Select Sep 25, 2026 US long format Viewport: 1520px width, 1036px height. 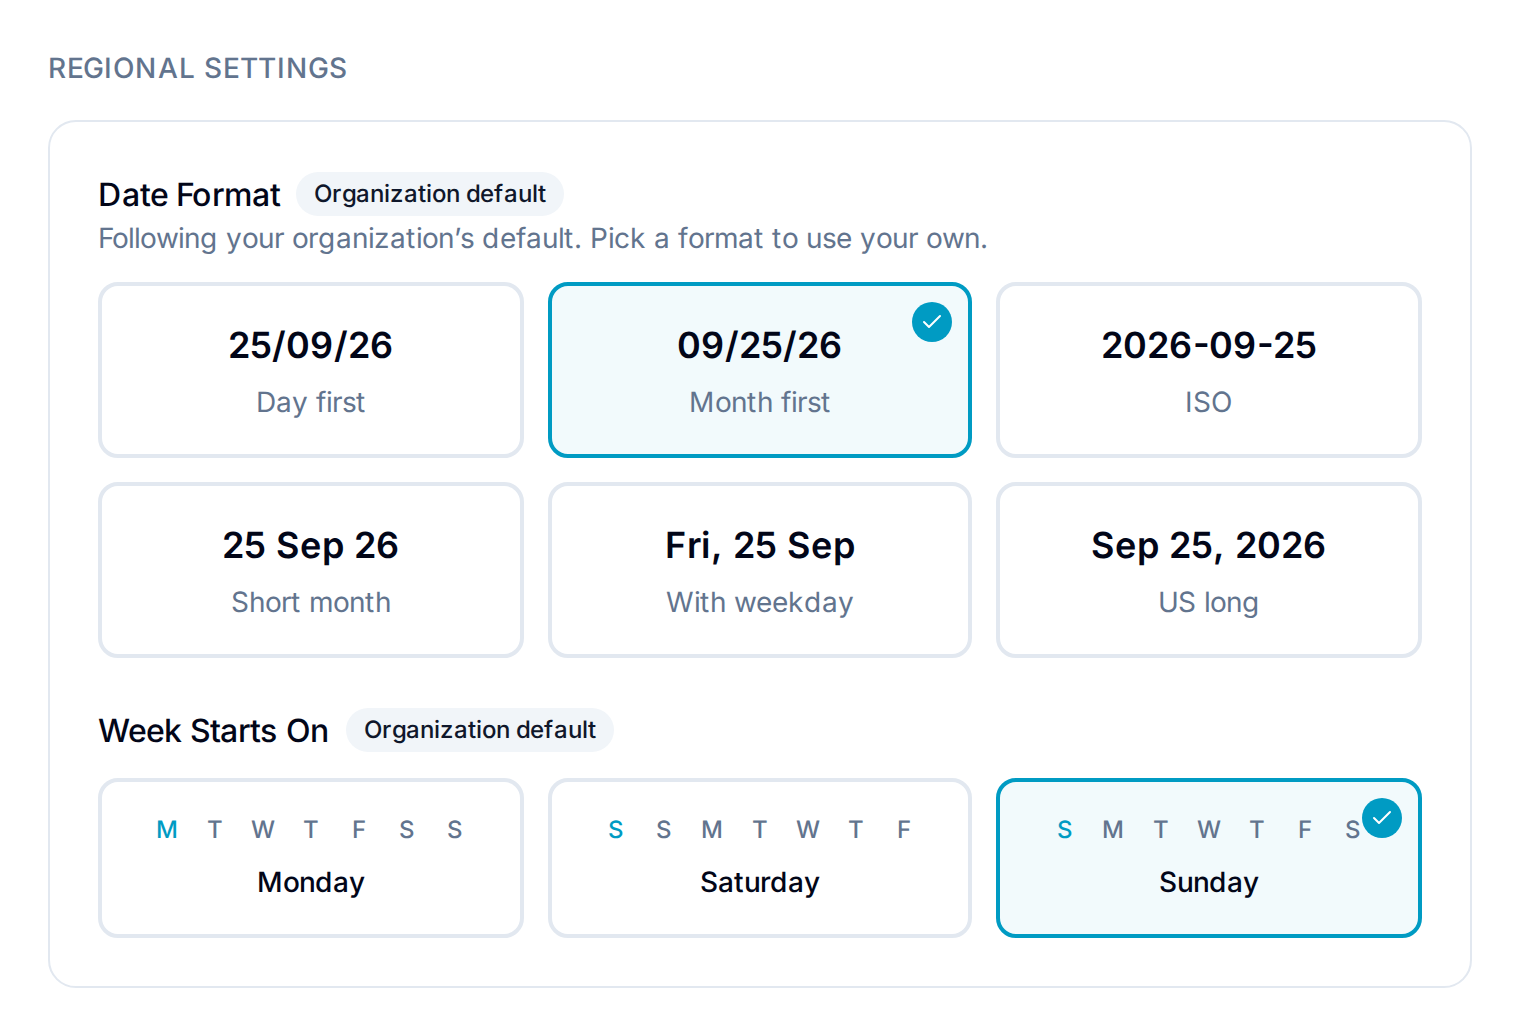click(1208, 570)
